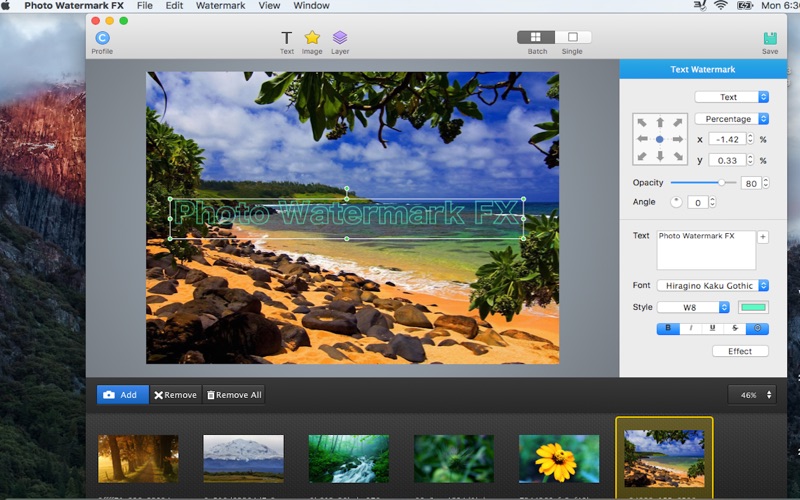Add a Text watermark from toolbar
The height and width of the screenshot is (500, 800).
pyautogui.click(x=287, y=42)
